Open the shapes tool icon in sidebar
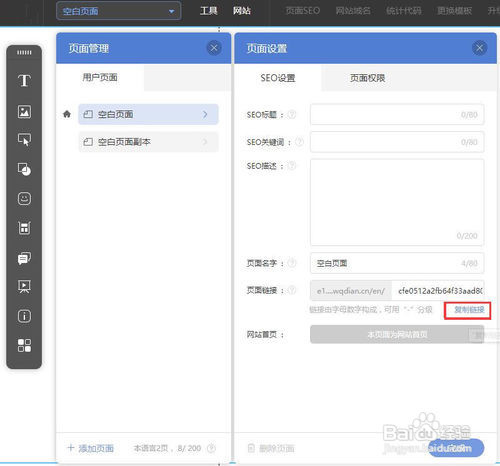Viewport: 500px width, 466px height. (x=24, y=169)
